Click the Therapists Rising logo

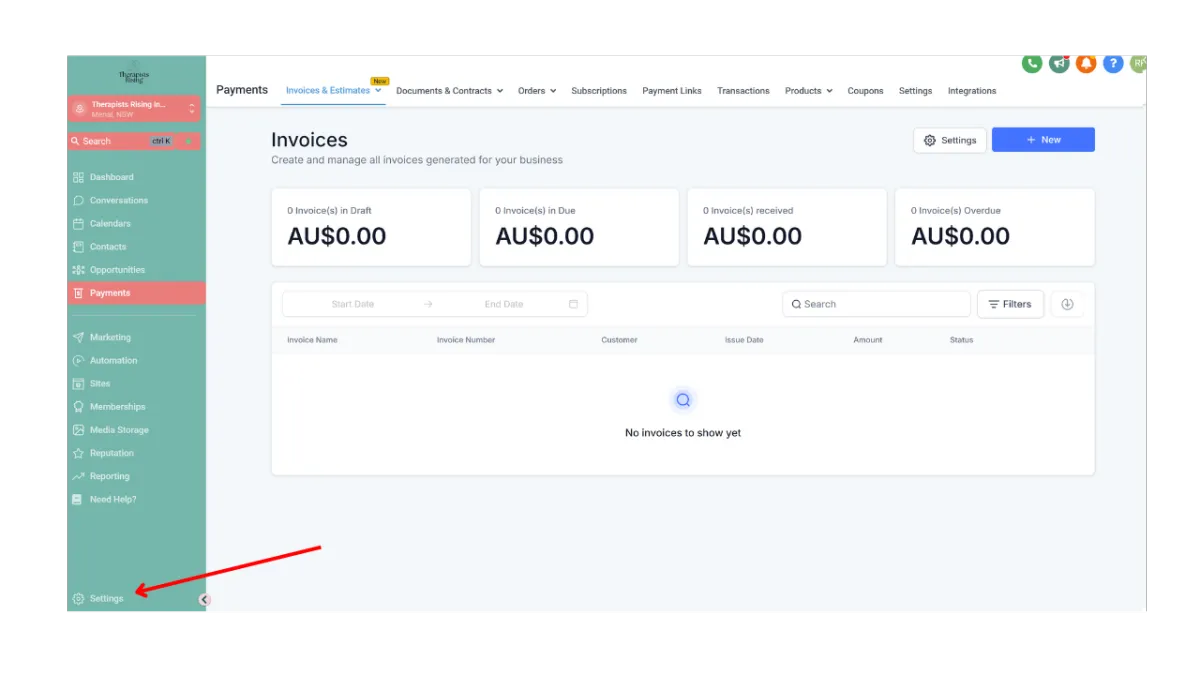pos(134,76)
